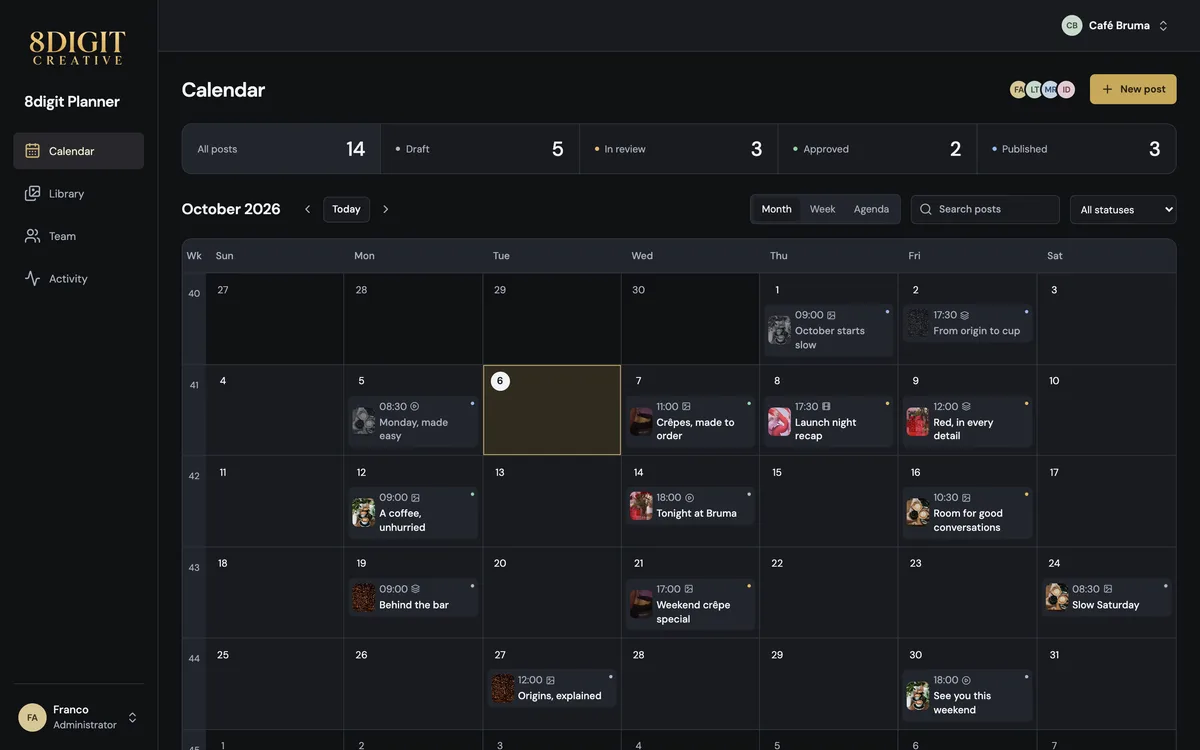This screenshot has width=1200, height=750.
Task: Open the Behind the bar post
Action: pos(413,597)
